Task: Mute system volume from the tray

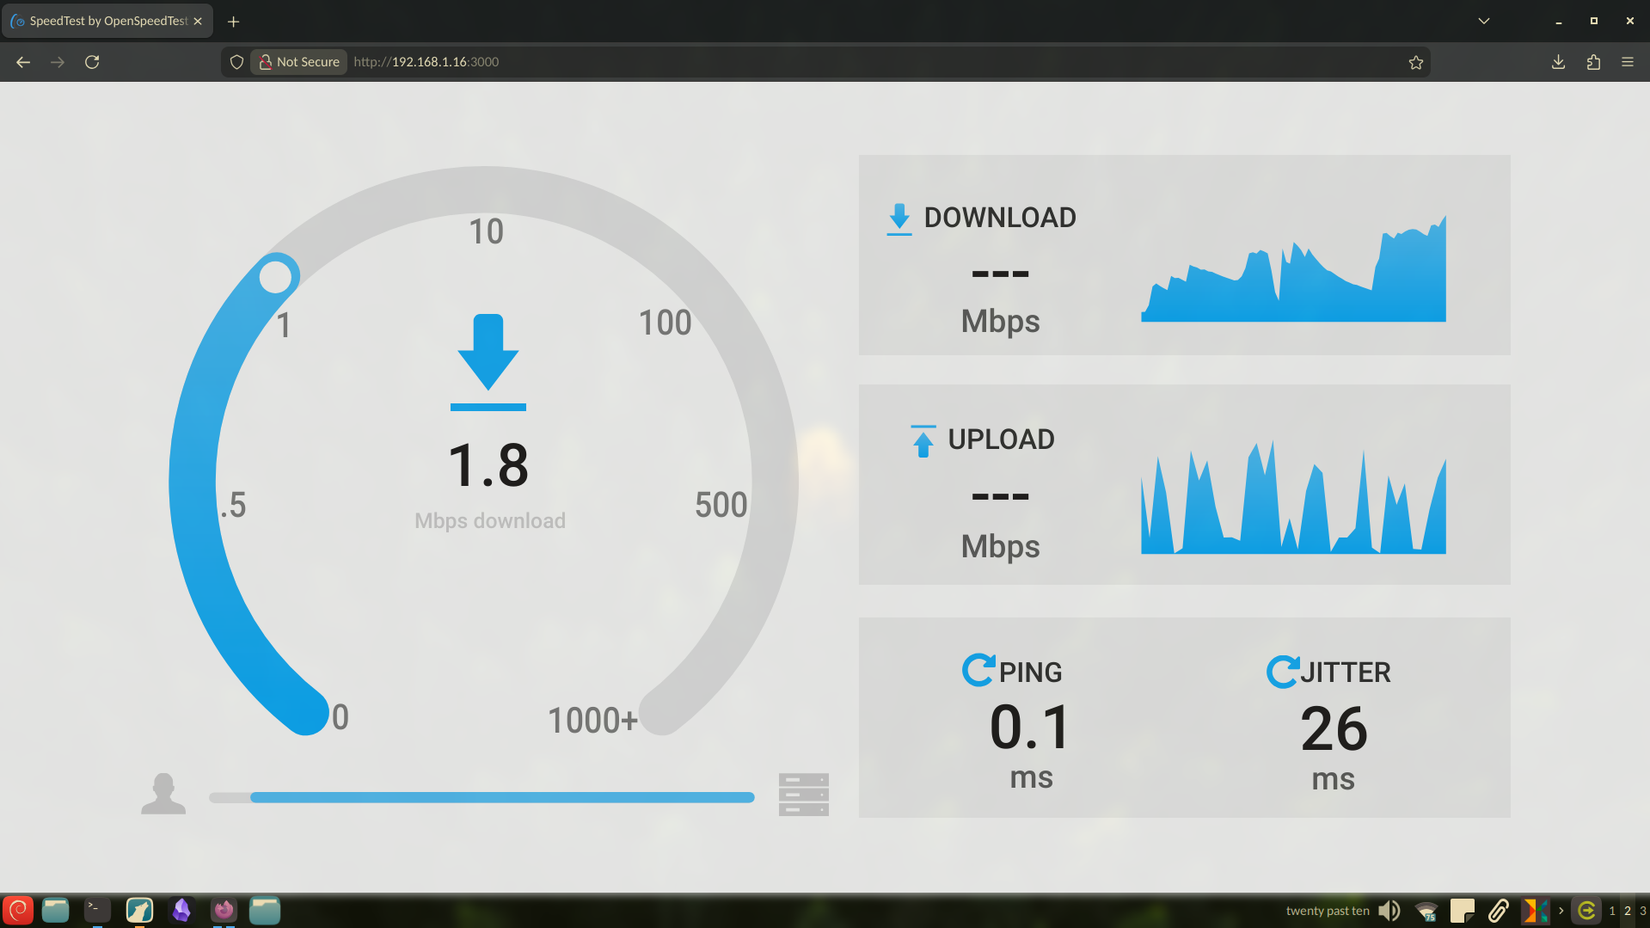Action: [1389, 910]
